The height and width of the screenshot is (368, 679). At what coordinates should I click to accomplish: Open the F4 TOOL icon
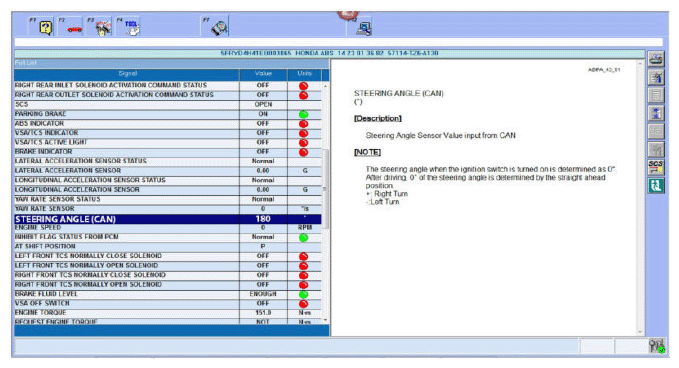click(129, 27)
